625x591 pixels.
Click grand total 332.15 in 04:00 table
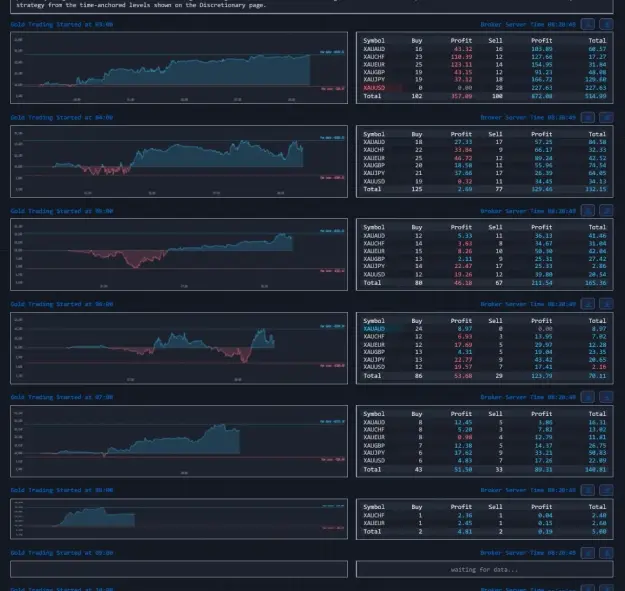[x=596, y=189]
